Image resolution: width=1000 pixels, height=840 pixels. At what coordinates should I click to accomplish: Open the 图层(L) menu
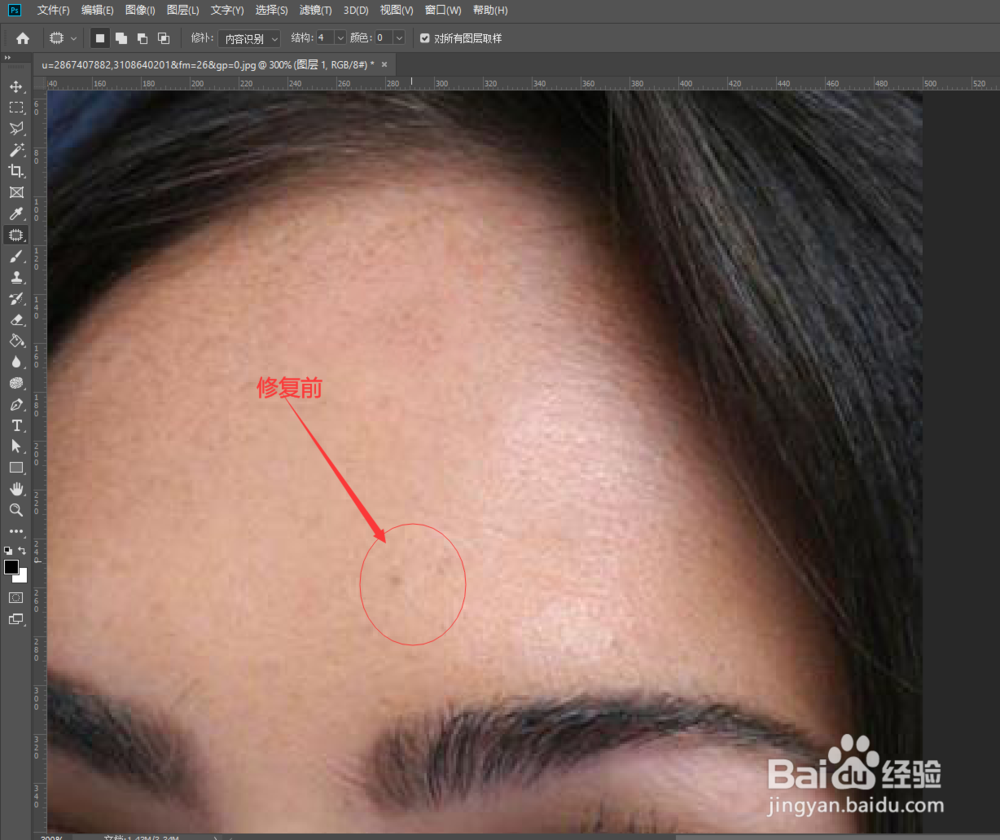coord(183,10)
